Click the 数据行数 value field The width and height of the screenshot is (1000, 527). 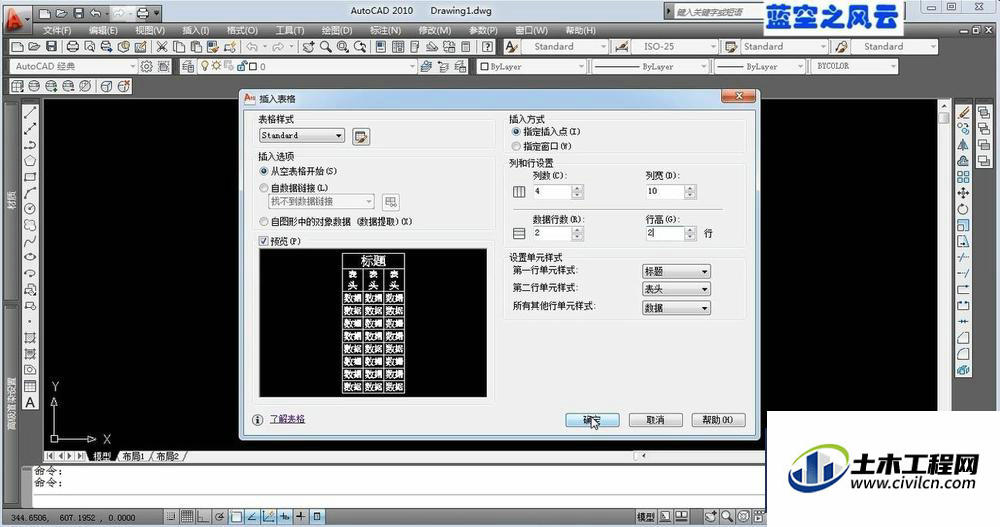click(x=552, y=234)
